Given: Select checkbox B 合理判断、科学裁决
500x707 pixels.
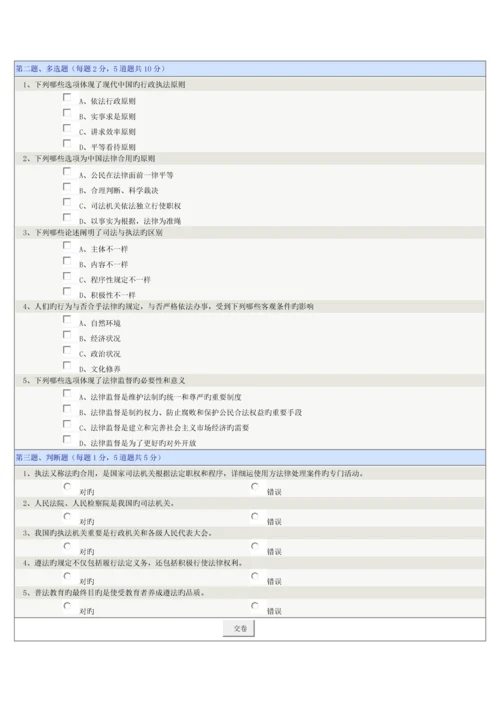Looking at the screenshot, I should 67,187.
